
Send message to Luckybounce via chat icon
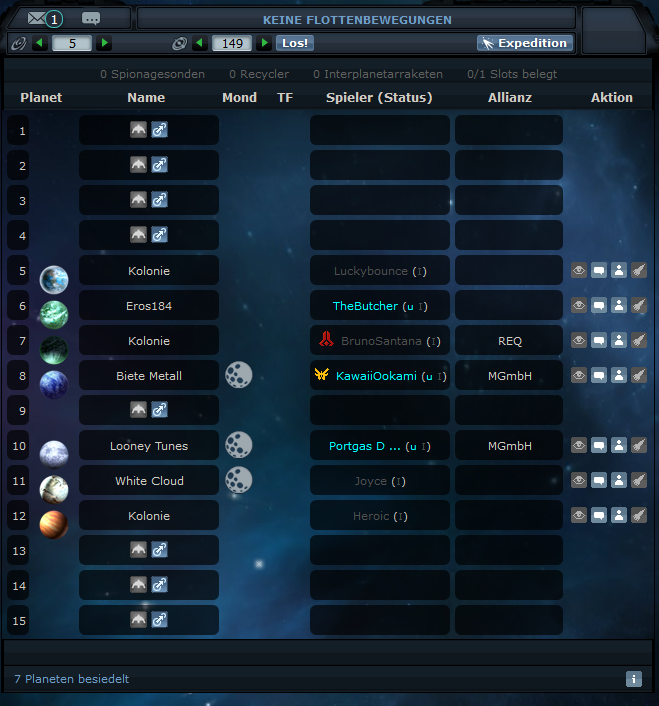tap(599, 270)
